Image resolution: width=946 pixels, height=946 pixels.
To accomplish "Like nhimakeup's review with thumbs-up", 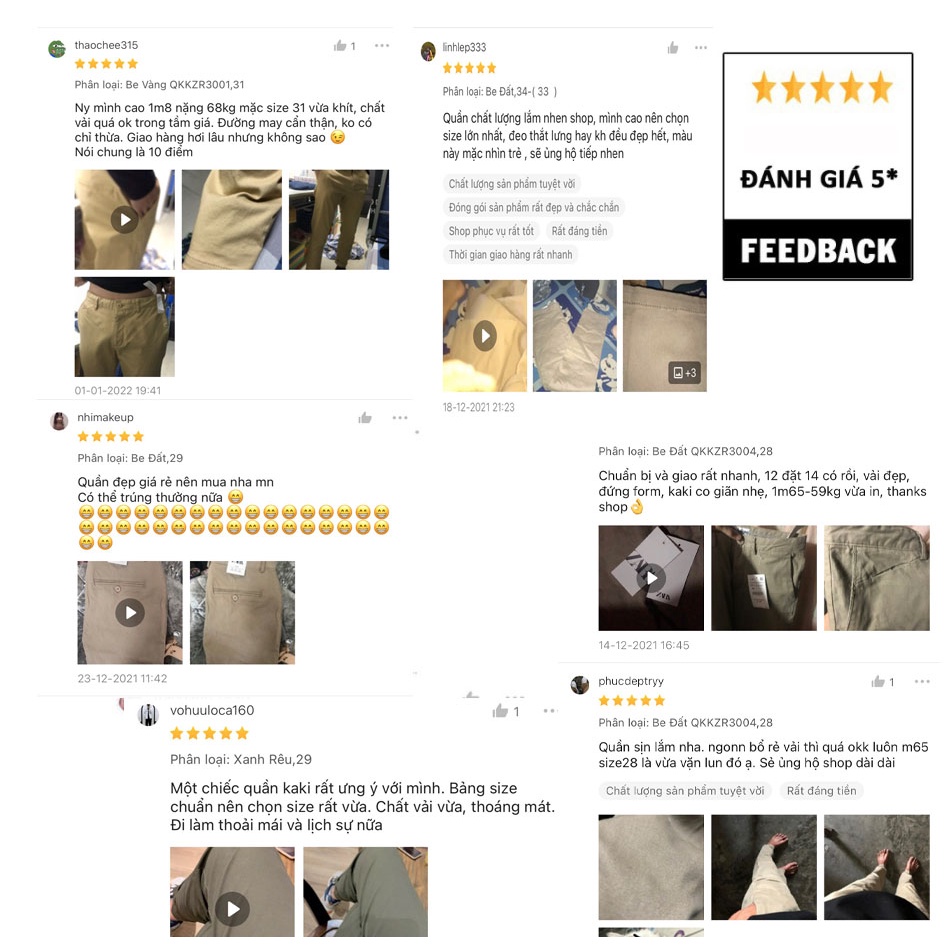I will point(365,417).
